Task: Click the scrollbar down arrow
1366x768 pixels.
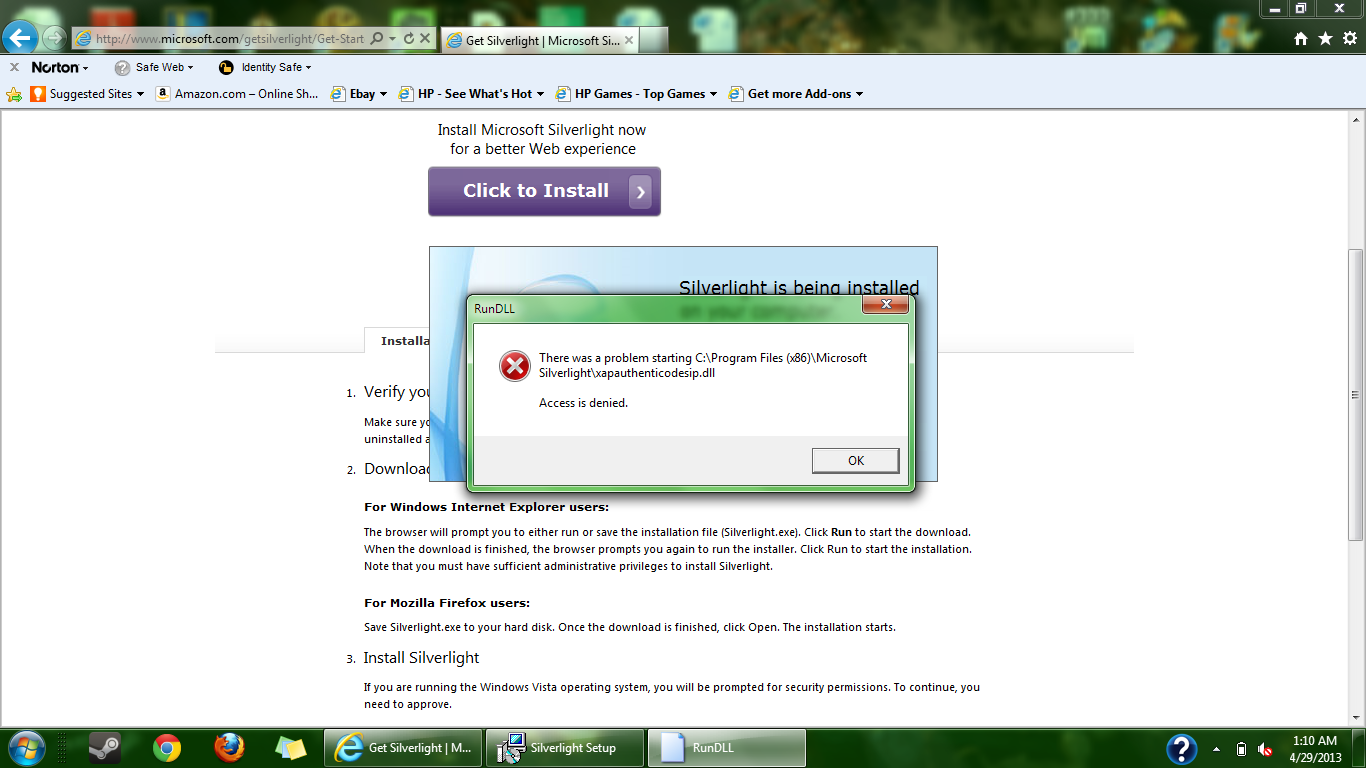Action: (1356, 717)
